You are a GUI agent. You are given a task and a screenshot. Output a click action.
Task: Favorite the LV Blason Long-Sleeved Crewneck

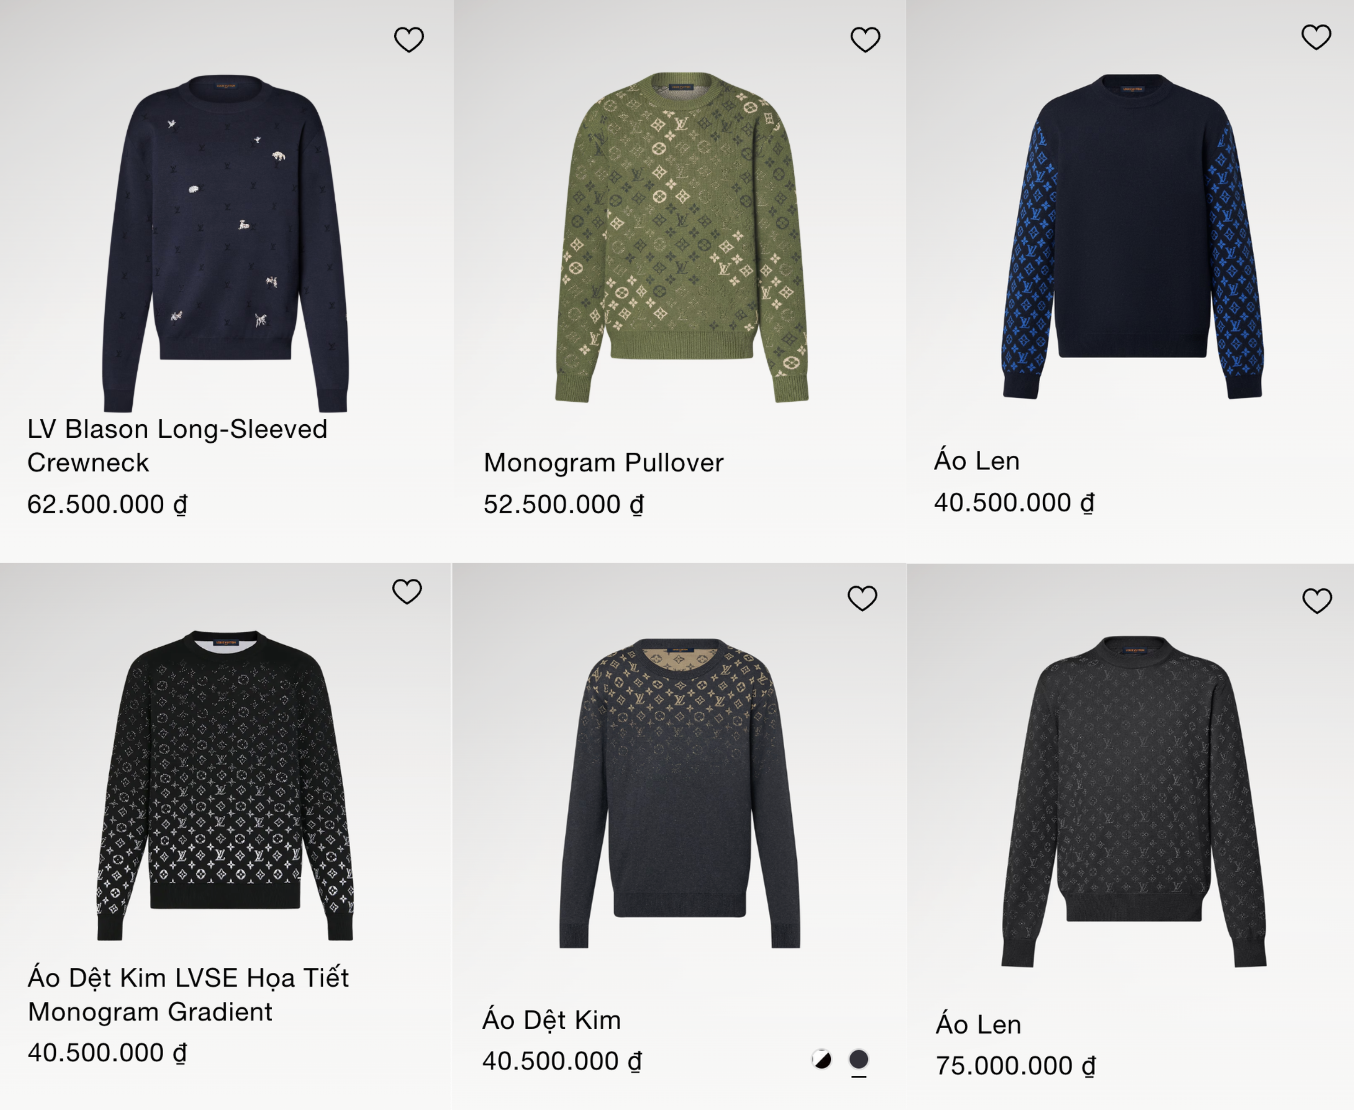tap(409, 40)
